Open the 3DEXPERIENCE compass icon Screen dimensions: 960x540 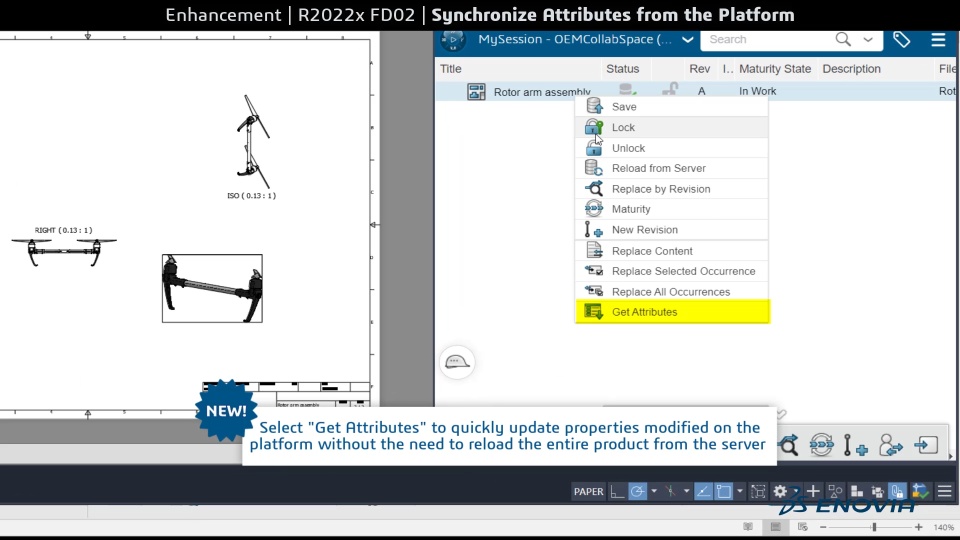(453, 40)
